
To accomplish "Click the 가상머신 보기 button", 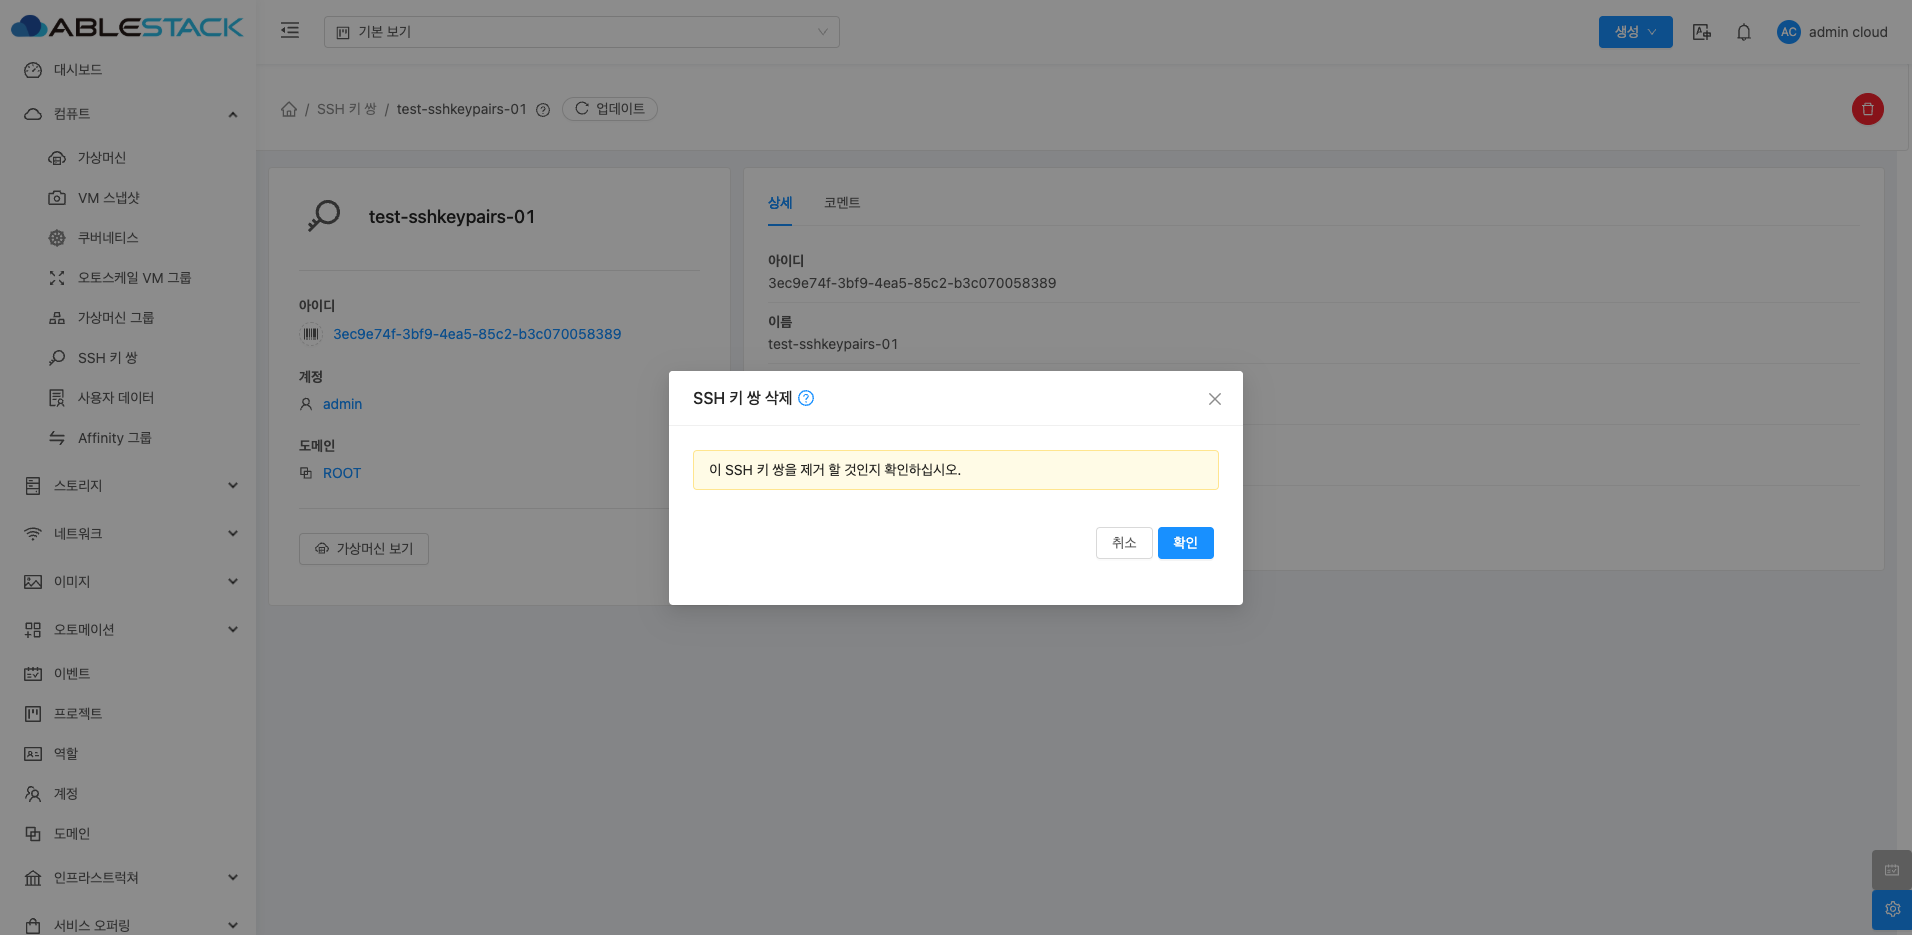I will pyautogui.click(x=364, y=549).
